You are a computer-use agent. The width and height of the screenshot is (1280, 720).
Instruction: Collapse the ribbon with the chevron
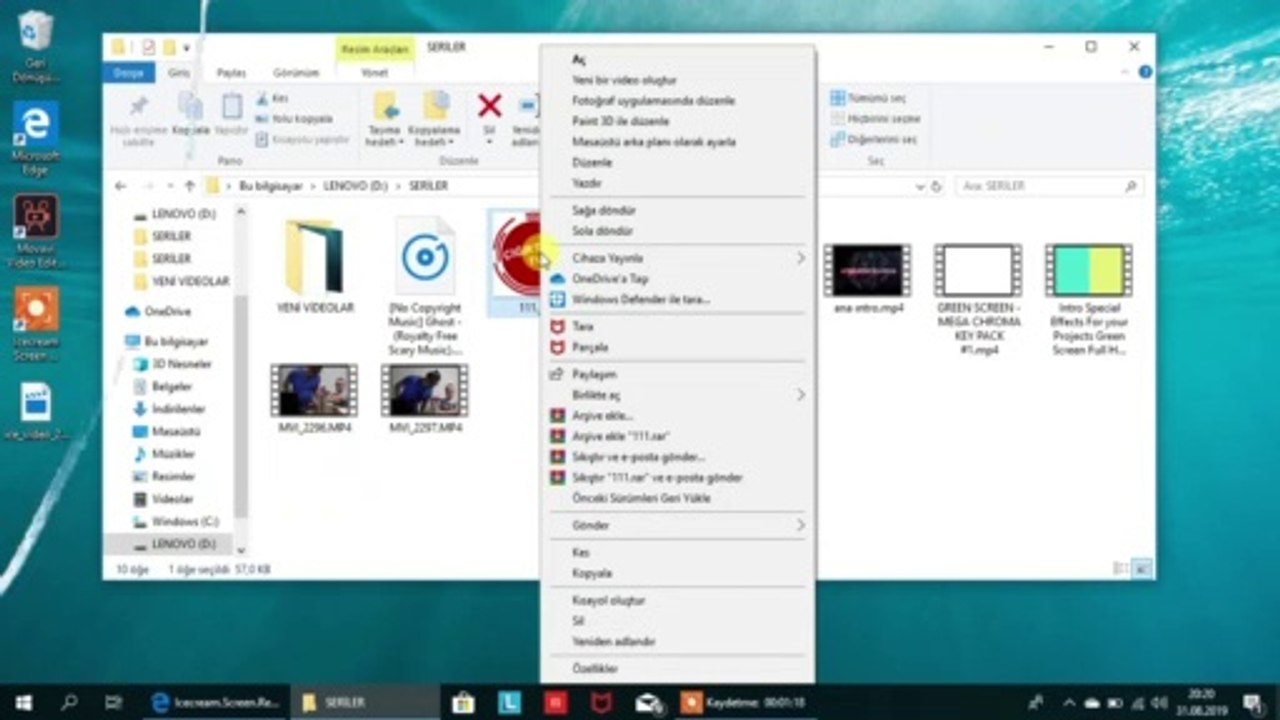tap(1124, 72)
